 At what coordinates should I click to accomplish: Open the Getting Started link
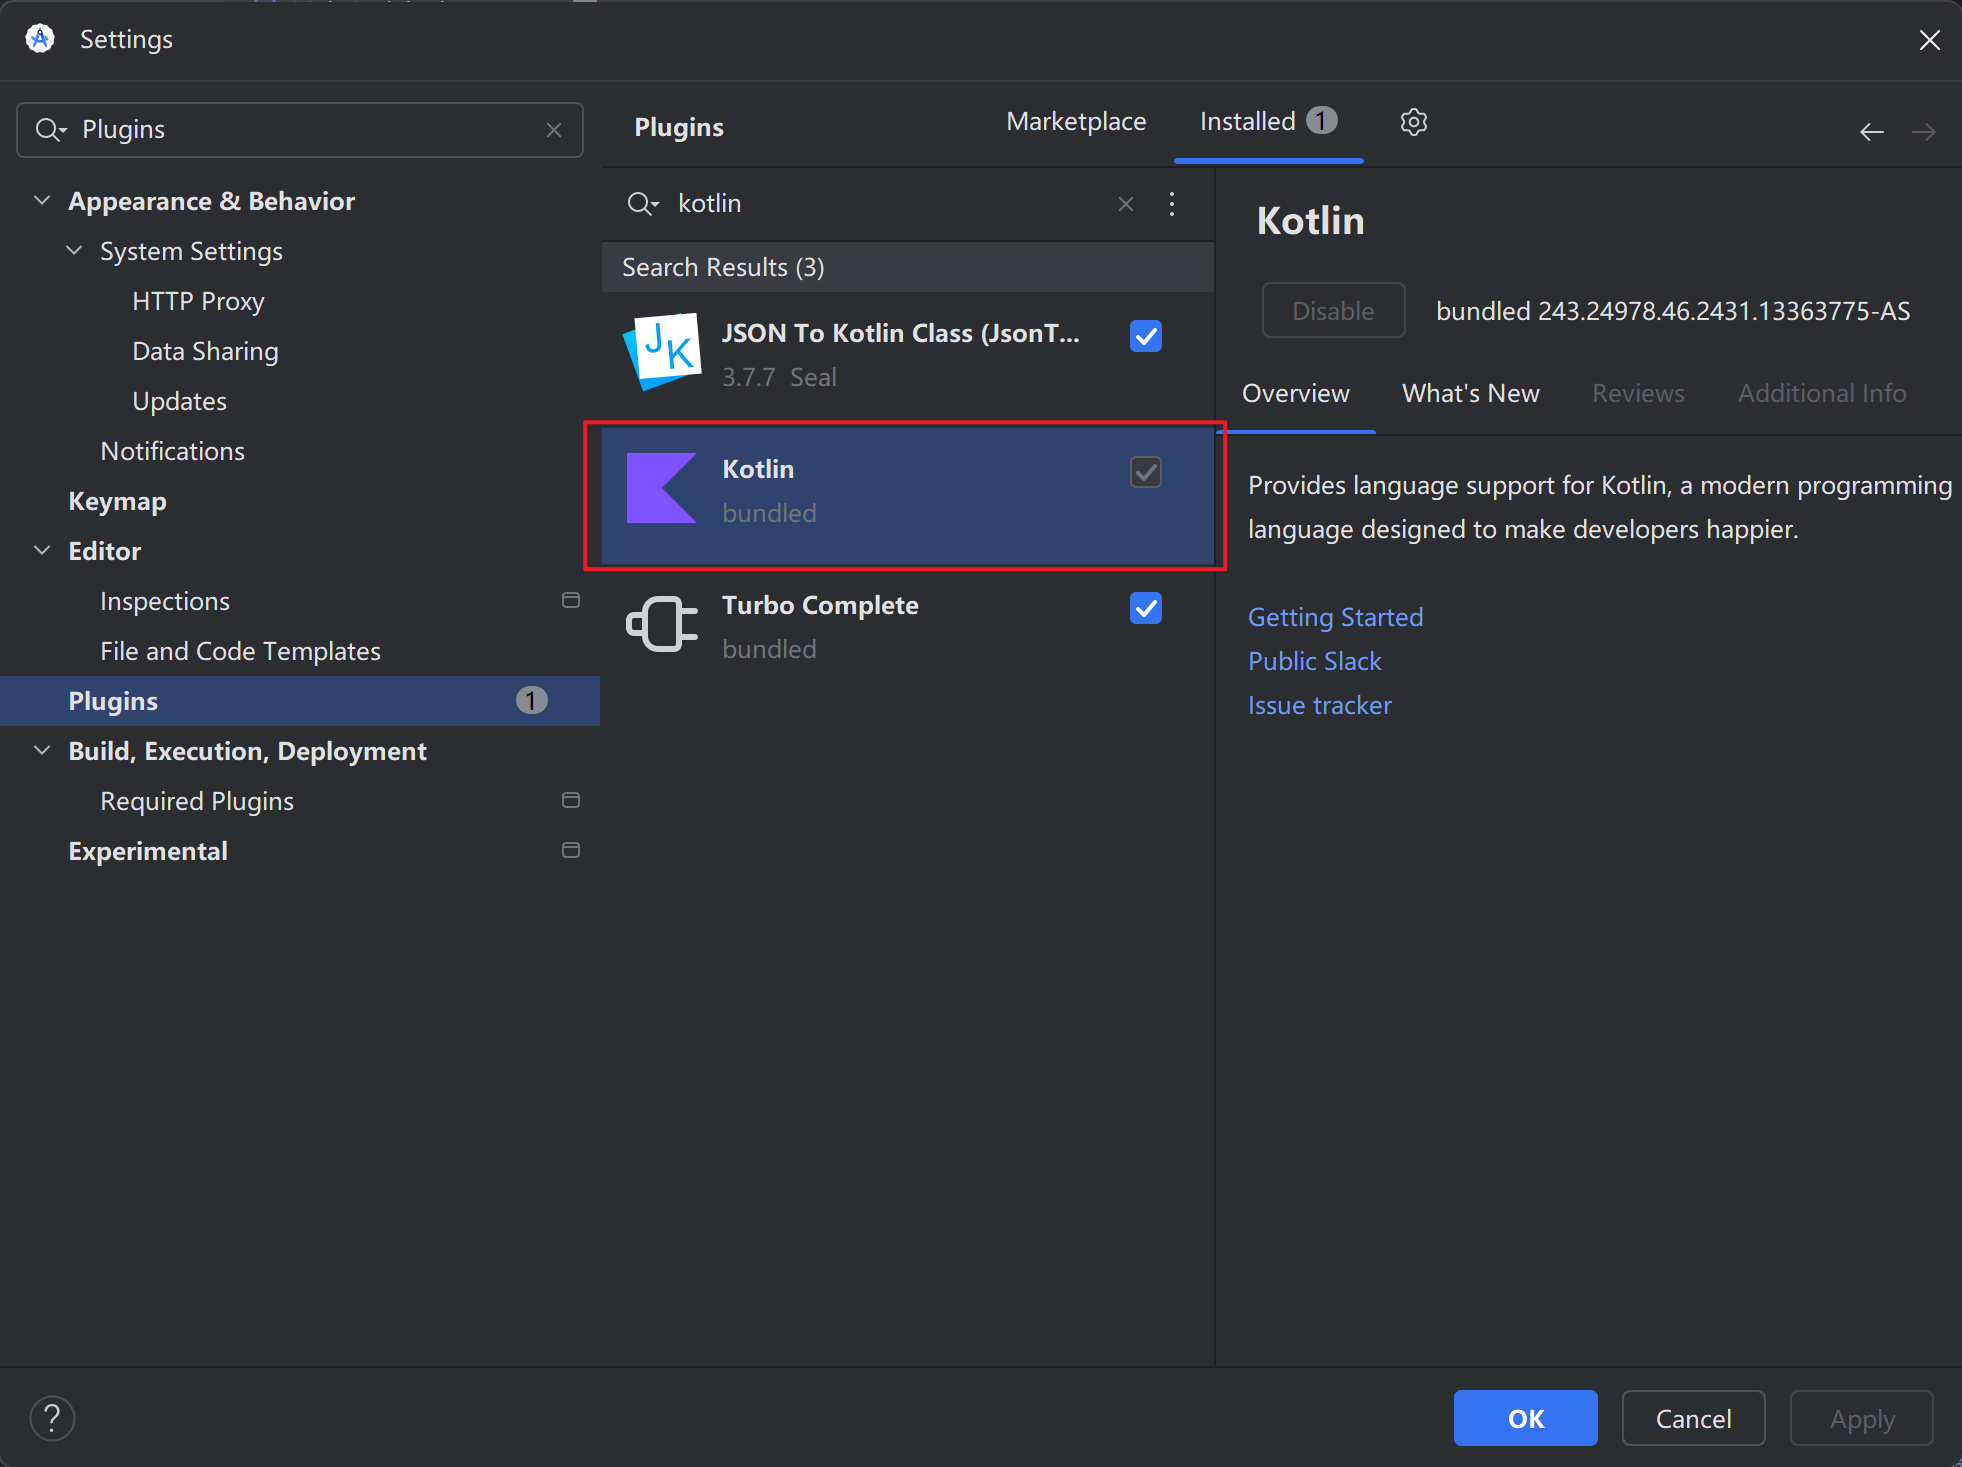coord(1335,618)
